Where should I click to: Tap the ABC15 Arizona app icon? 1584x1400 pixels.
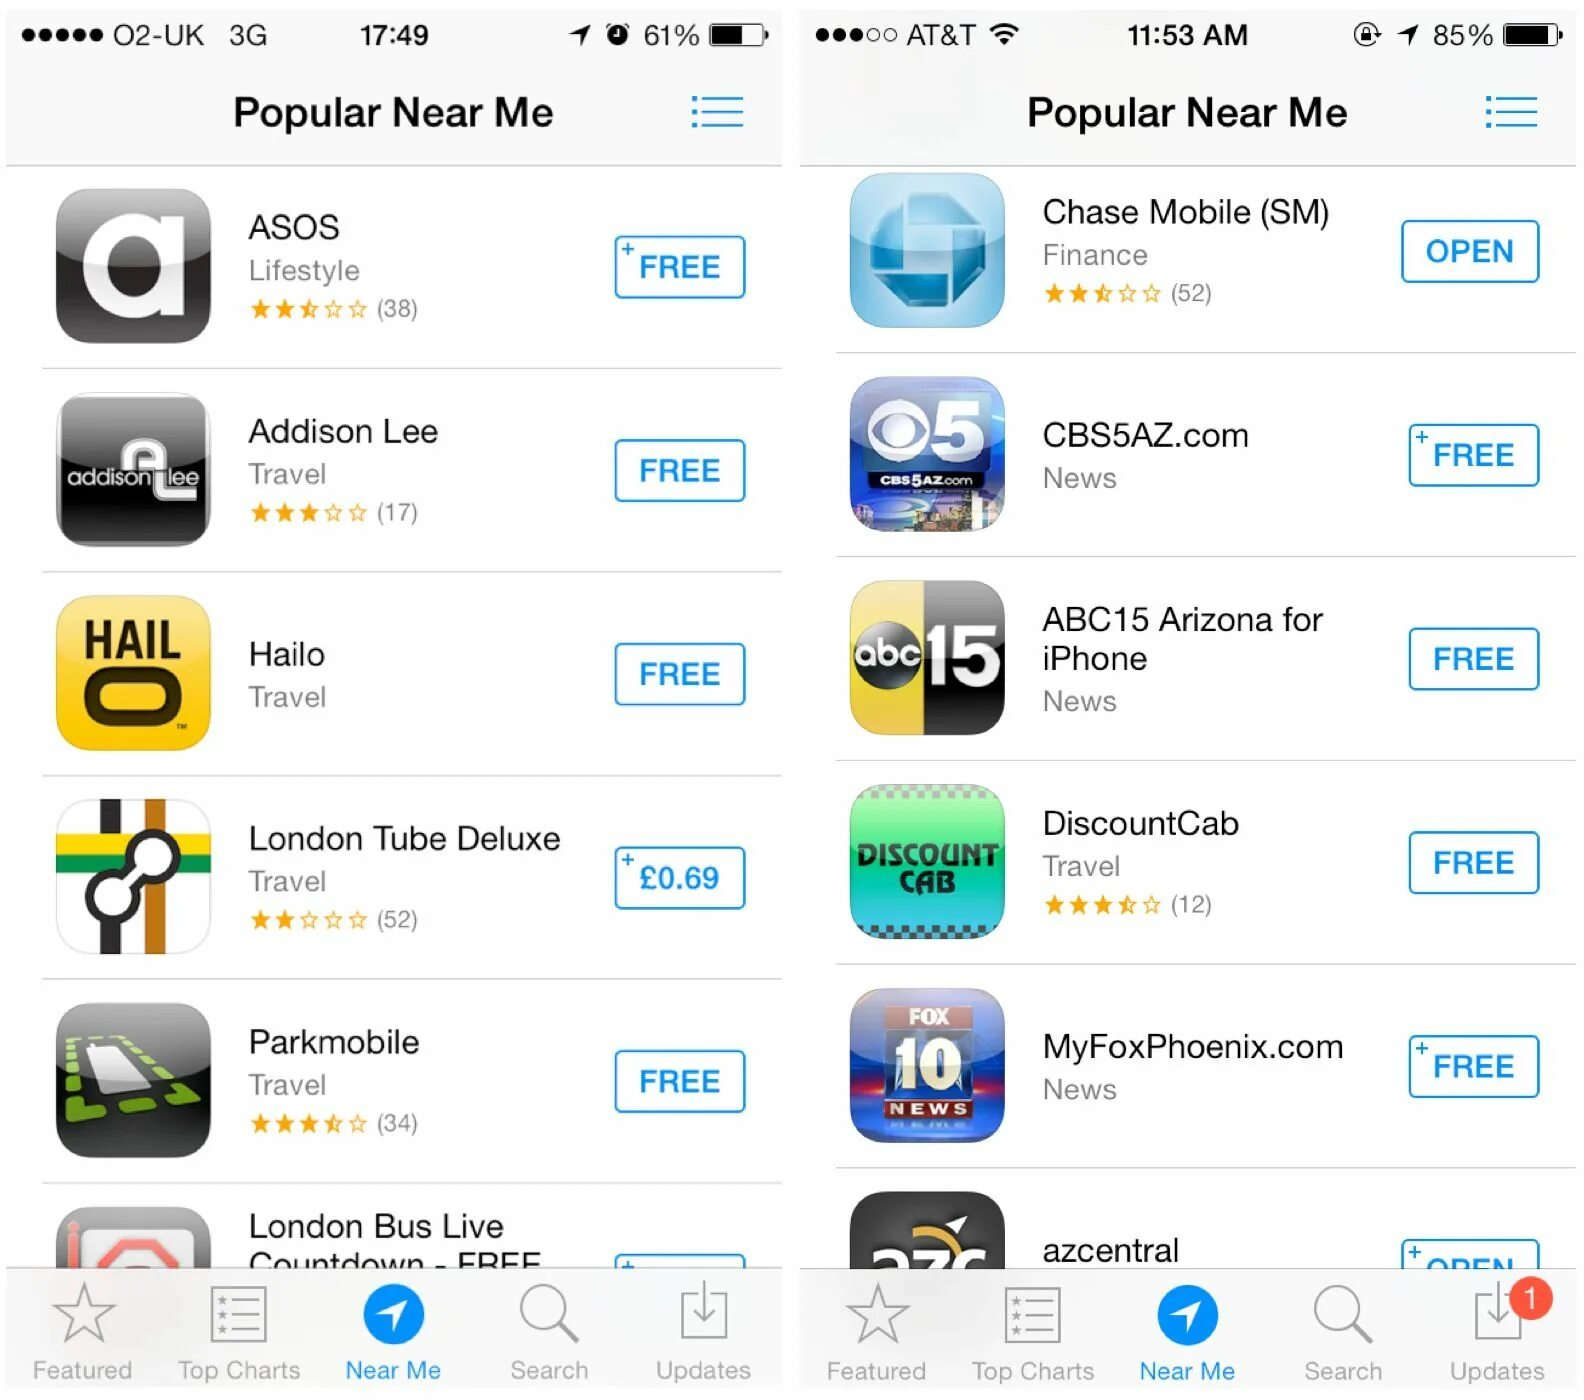[x=927, y=658]
